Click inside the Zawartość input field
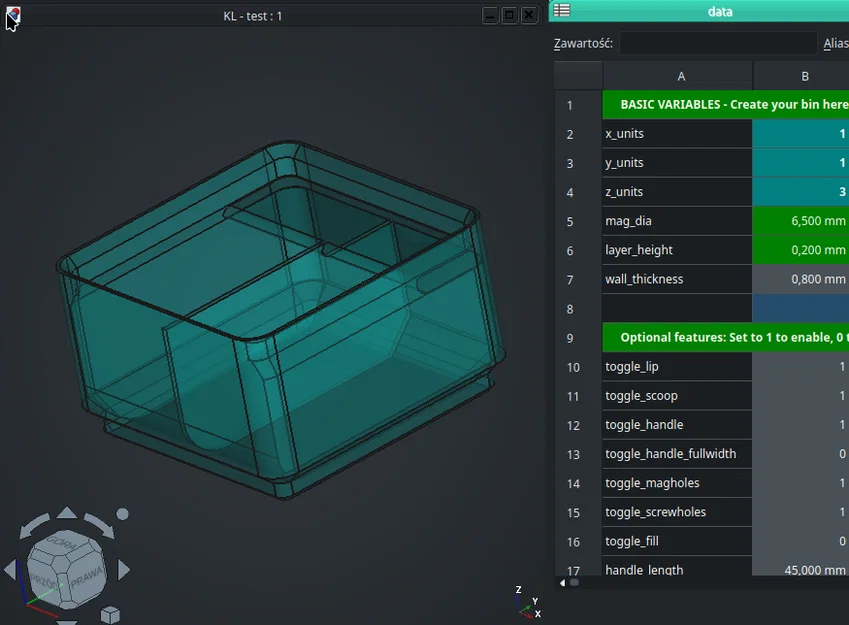The image size is (849, 625). [716, 43]
